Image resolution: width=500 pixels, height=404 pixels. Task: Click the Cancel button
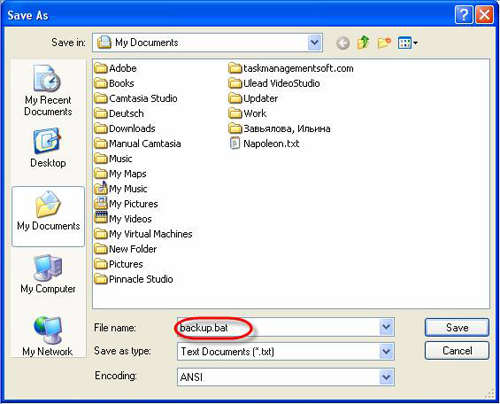tap(457, 351)
